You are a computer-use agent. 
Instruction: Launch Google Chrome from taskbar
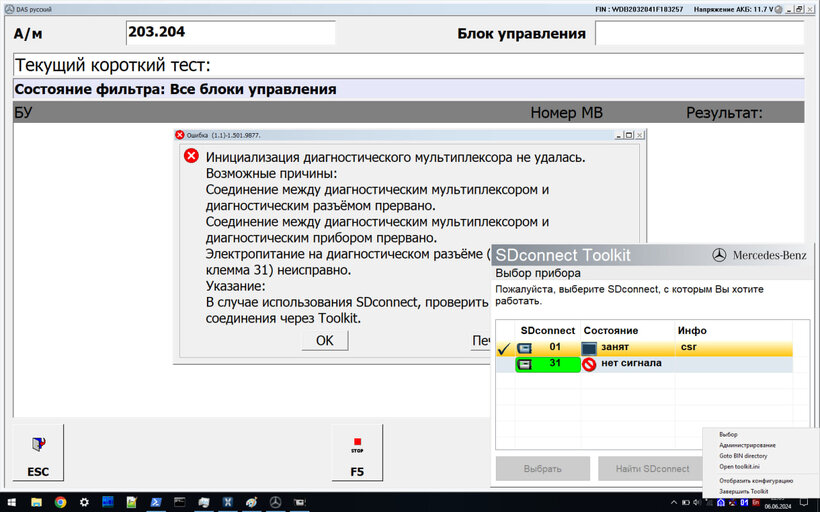(x=61, y=503)
